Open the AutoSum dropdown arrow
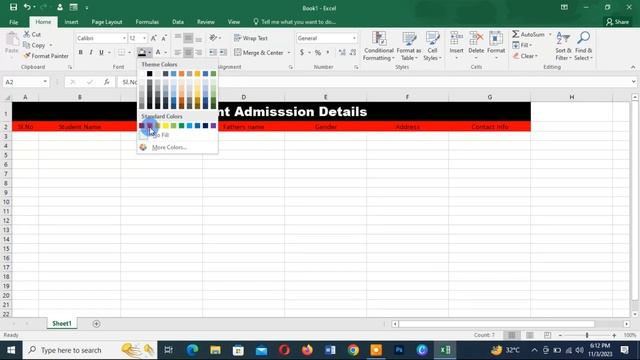640x360 pixels. [x=550, y=35]
